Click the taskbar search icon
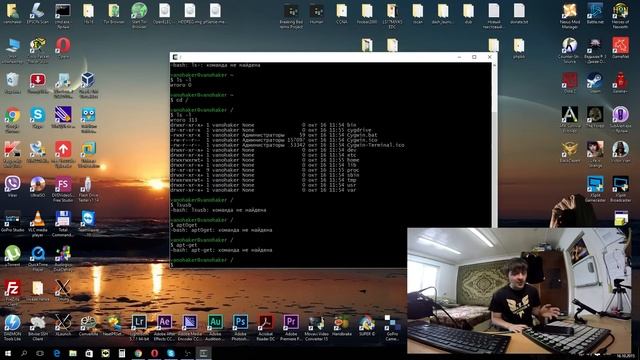 click(x=24, y=353)
